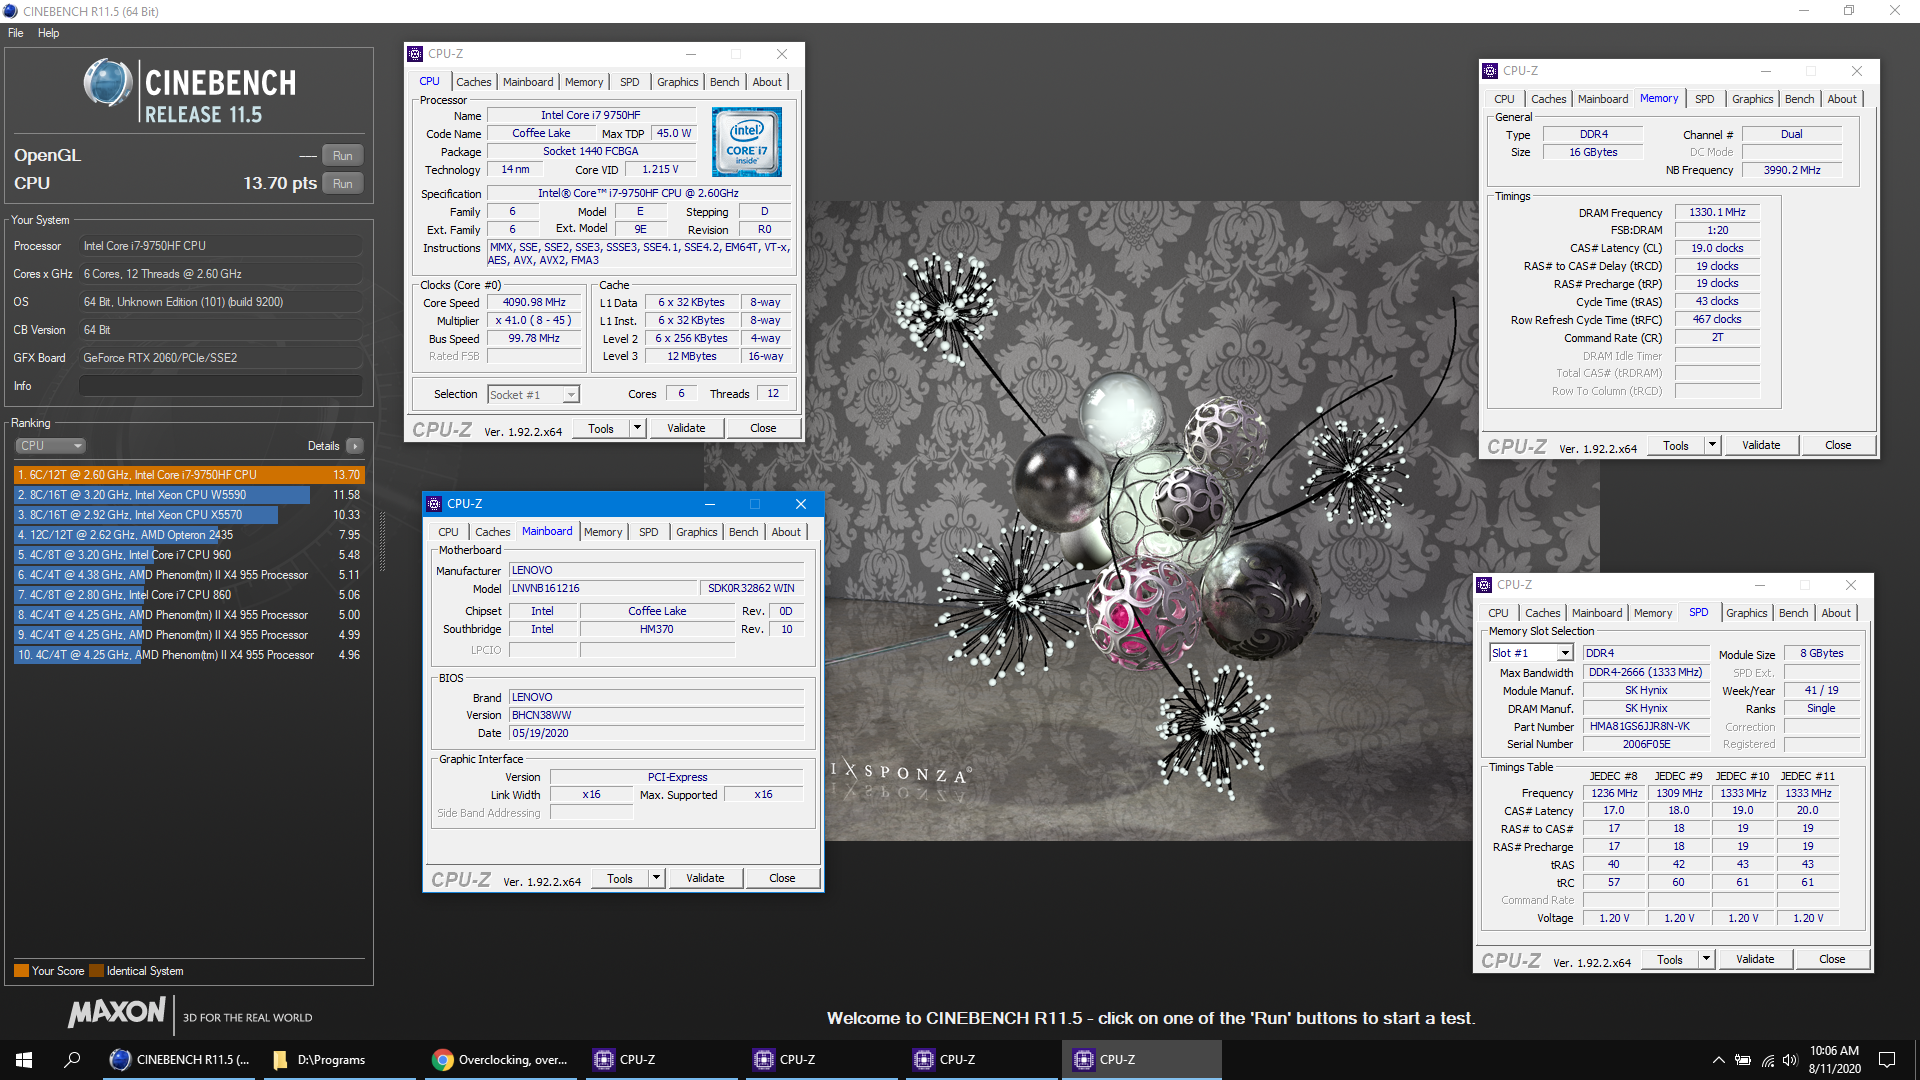The height and width of the screenshot is (1080, 1920).
Task: Click Close button in Mainboard window
Action: point(782,878)
